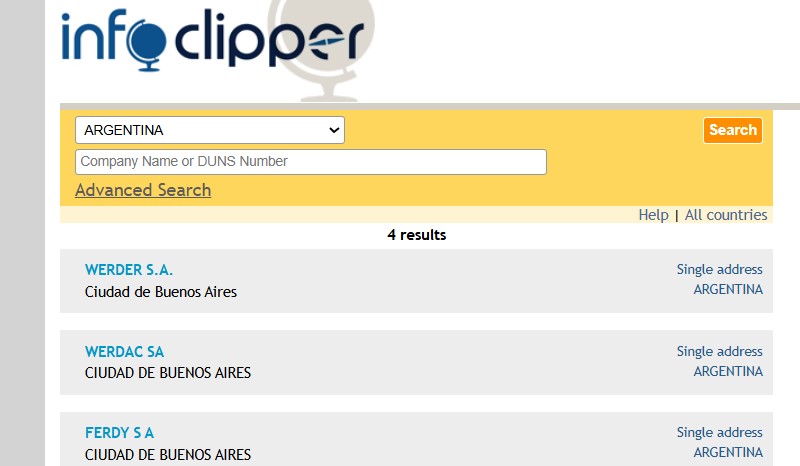
Task: Open the Help link
Action: tap(653, 215)
